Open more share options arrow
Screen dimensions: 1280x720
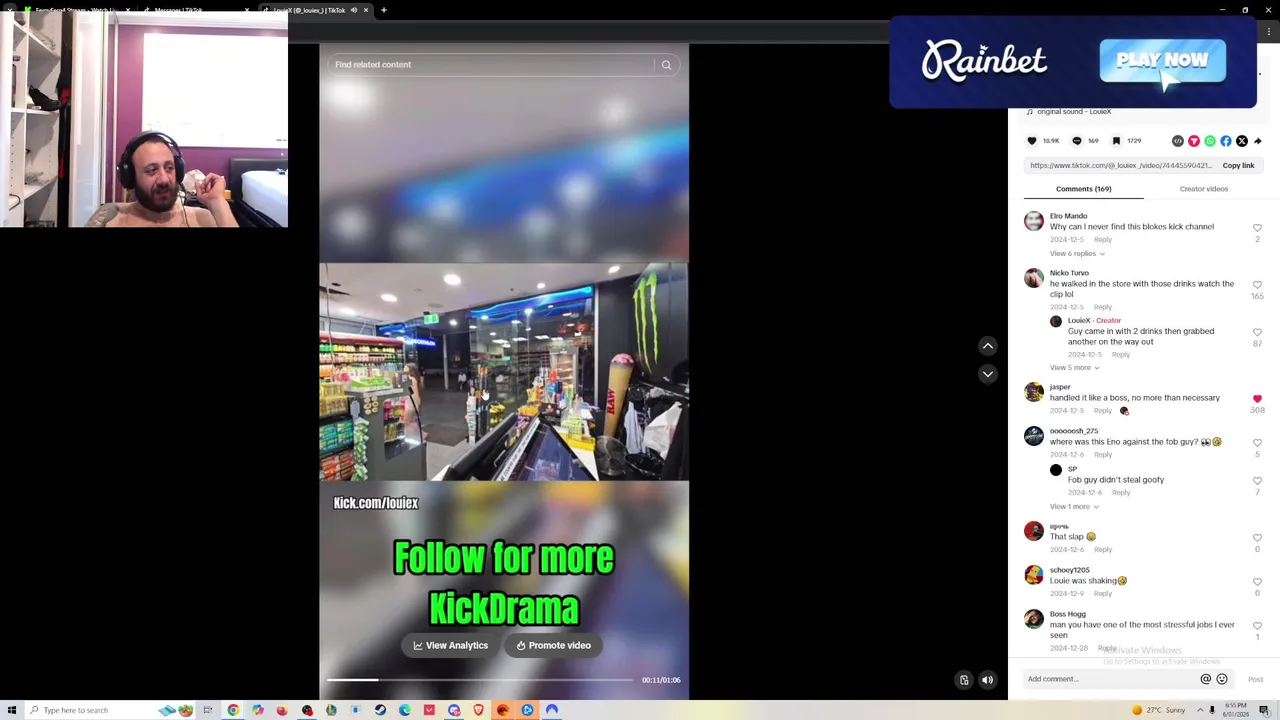tap(1258, 141)
